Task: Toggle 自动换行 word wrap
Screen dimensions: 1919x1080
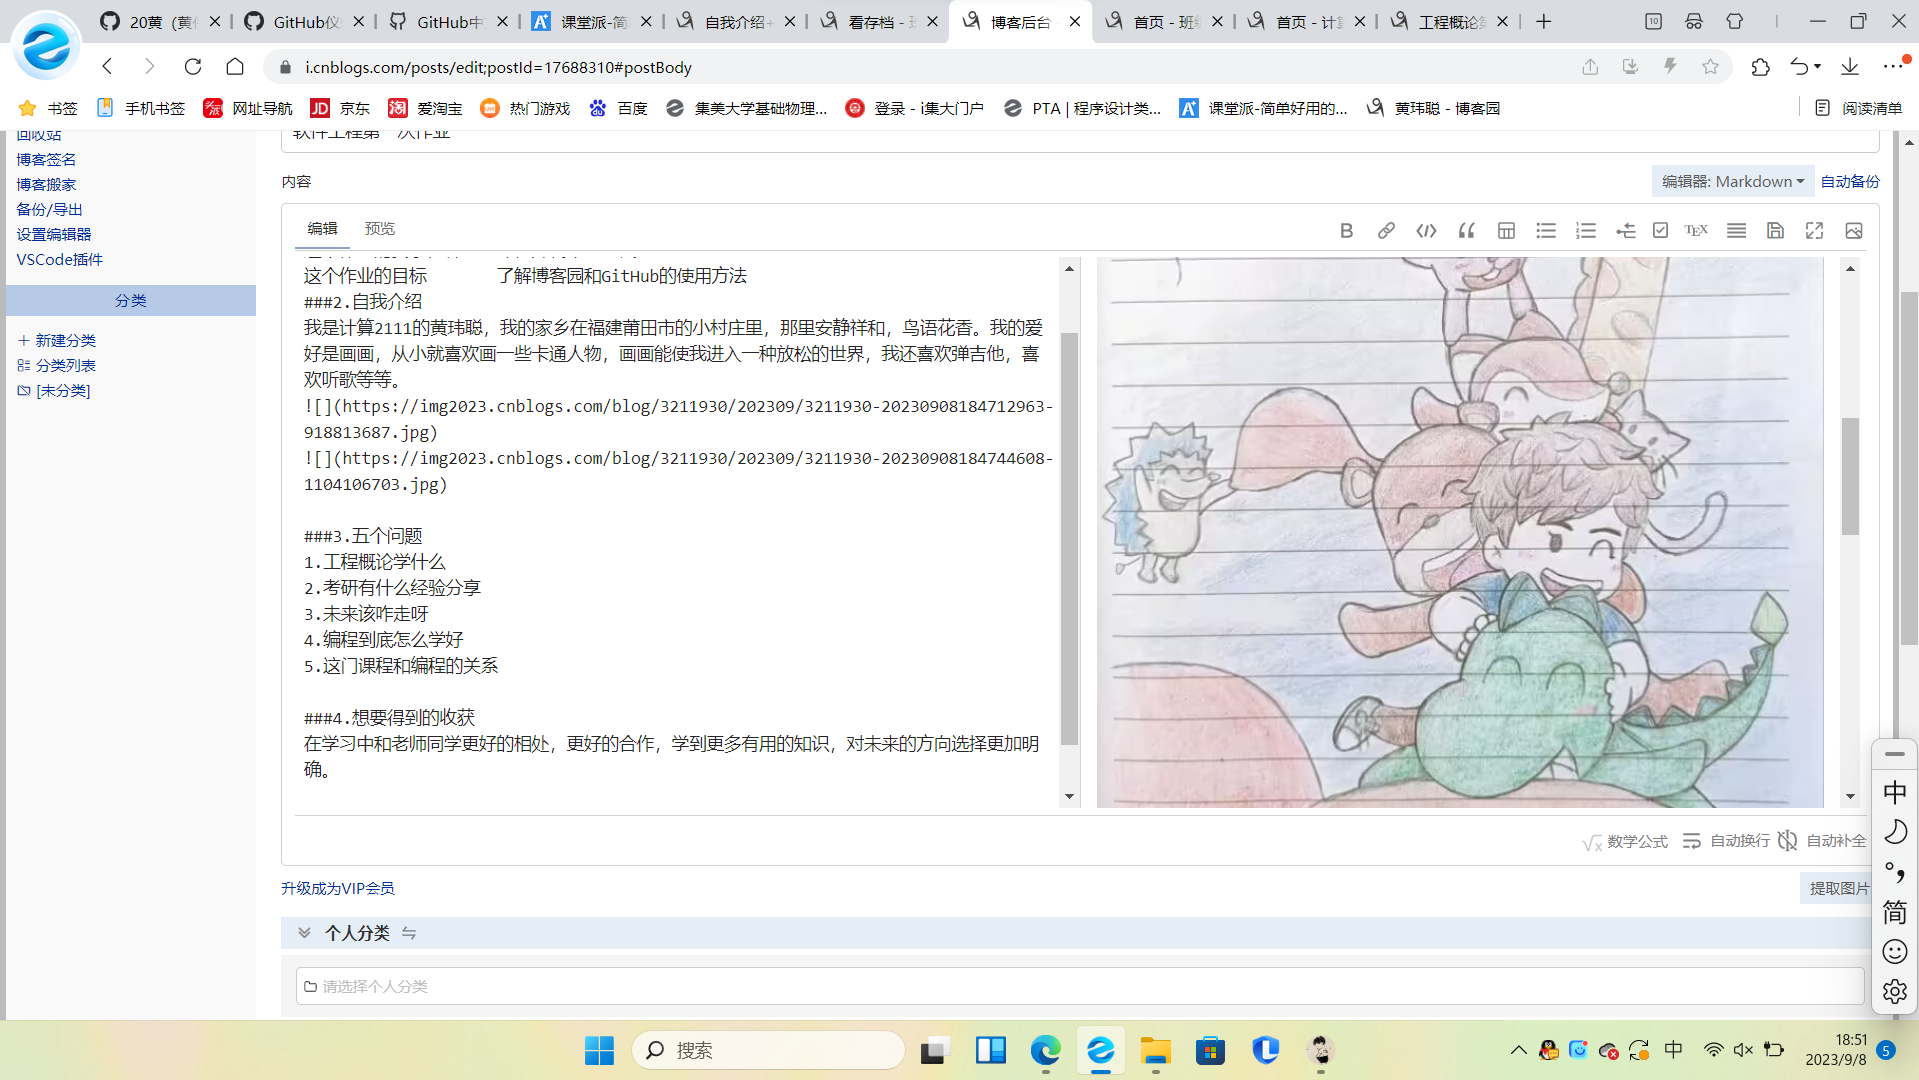Action: [x=1726, y=841]
